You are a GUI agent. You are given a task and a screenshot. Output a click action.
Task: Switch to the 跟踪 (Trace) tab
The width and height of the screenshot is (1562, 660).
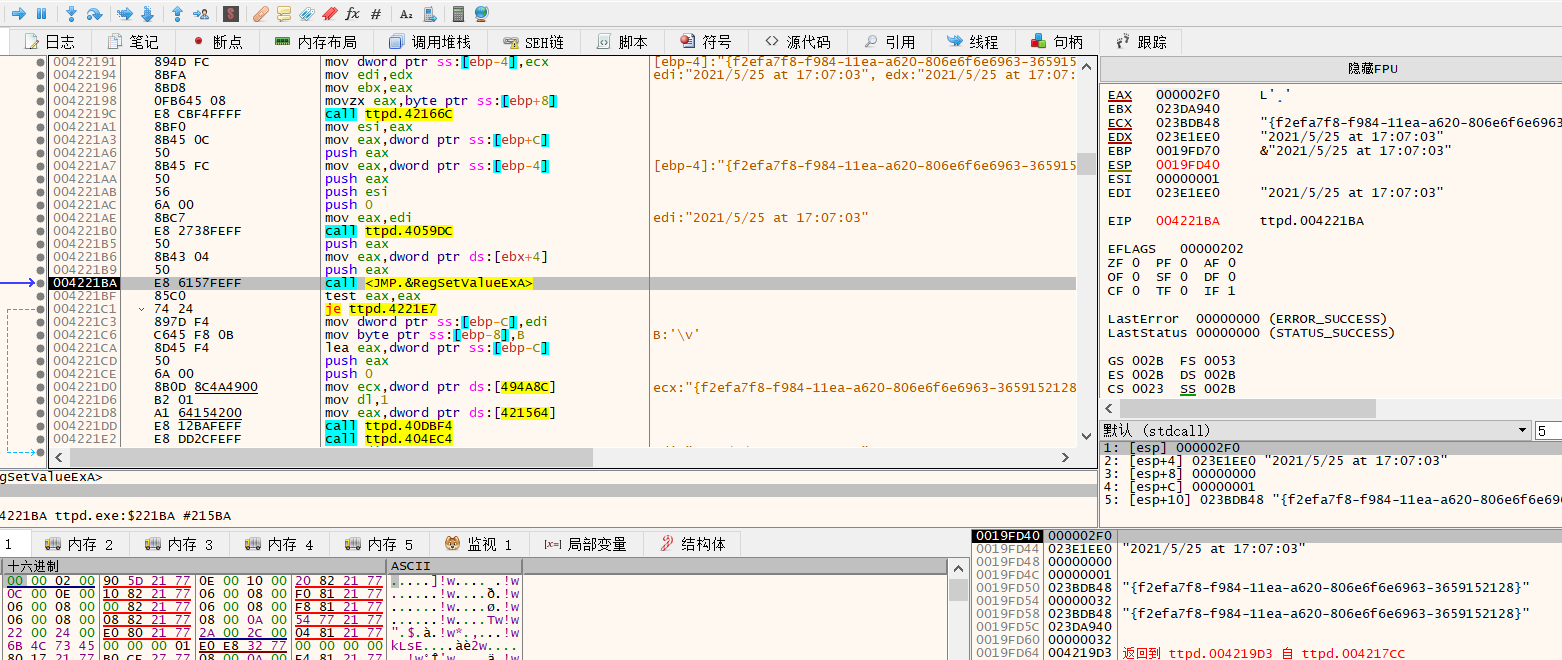tap(1140, 42)
